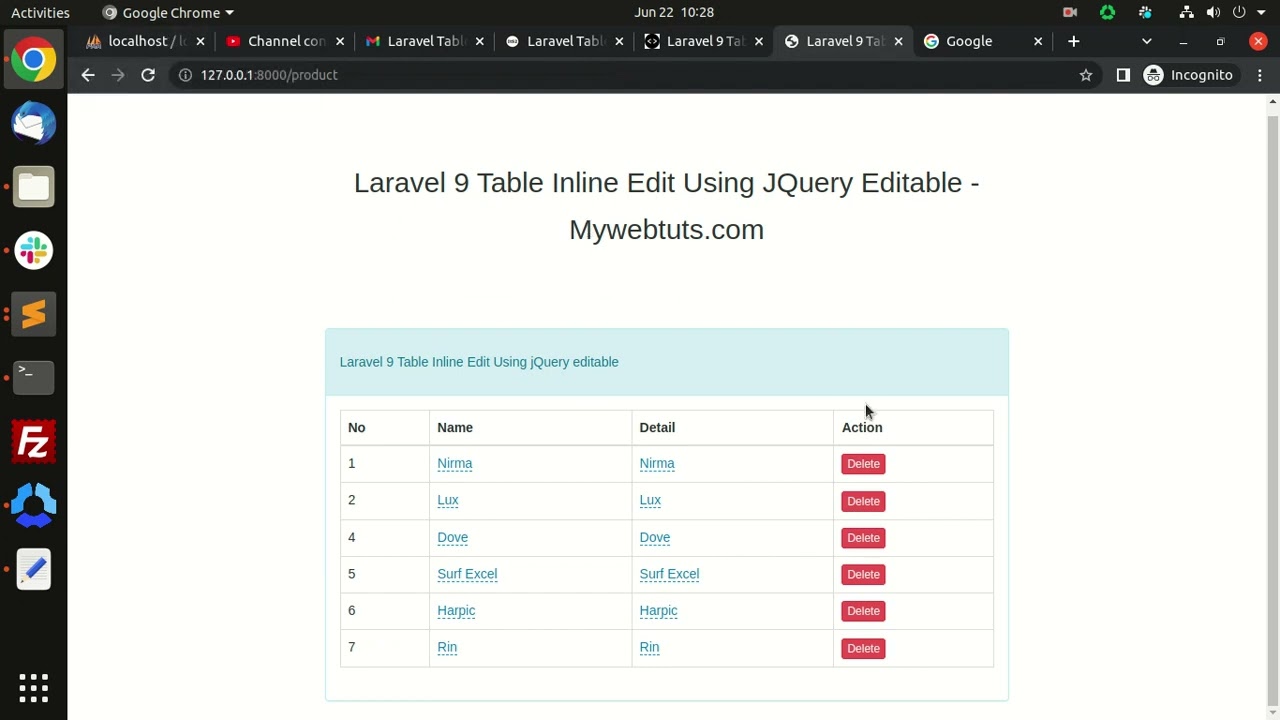
Task: Expand the tab search dropdown
Action: [x=1147, y=41]
